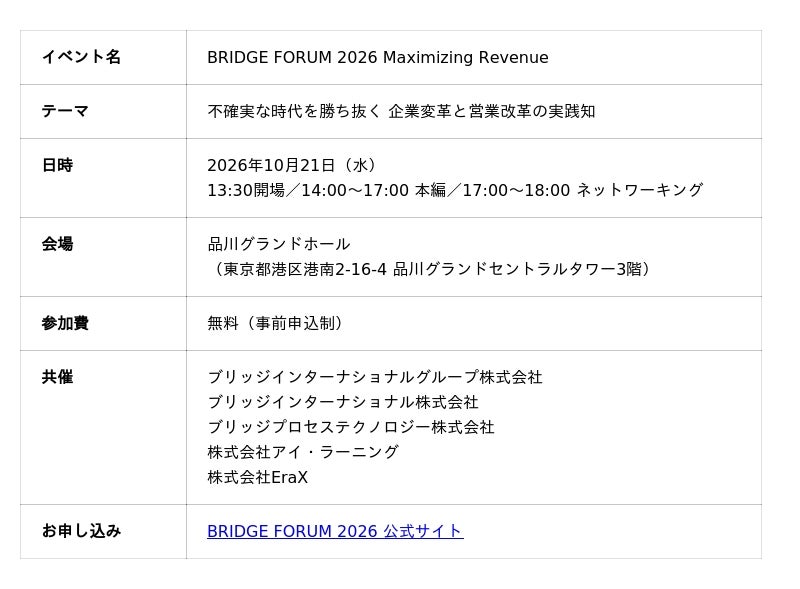
Task: Click 株式会社アイ・ラーニング entry
Action: 303,452
